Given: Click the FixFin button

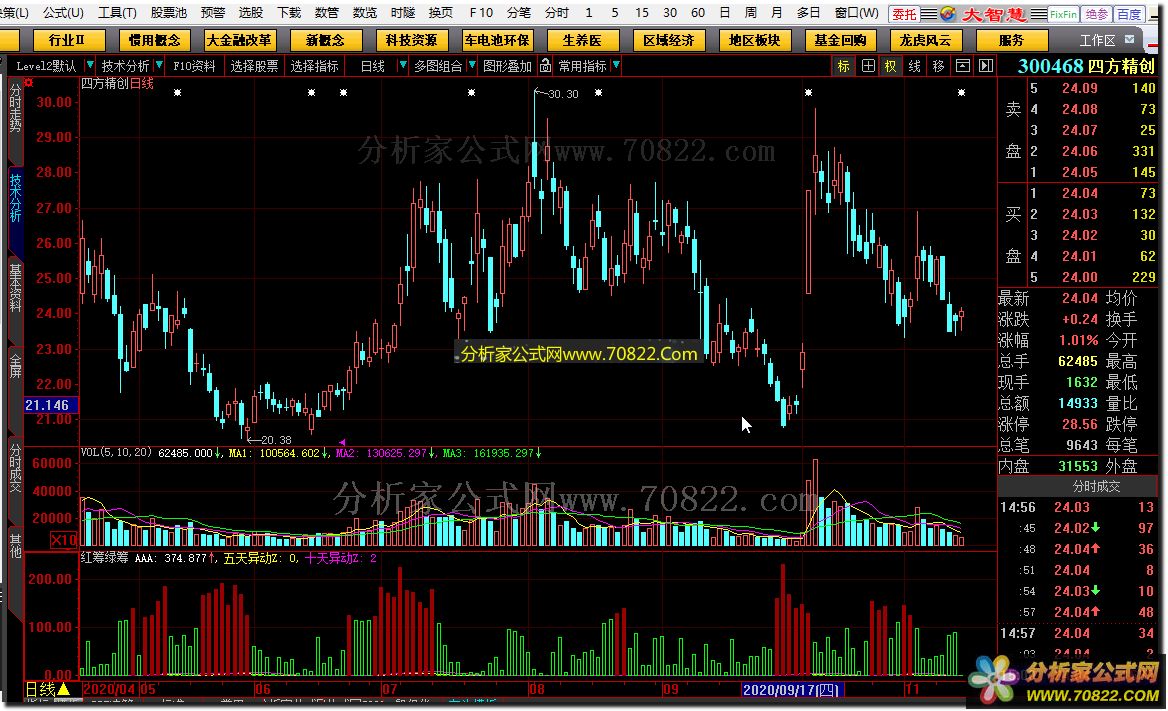Looking at the screenshot, I should [x=1063, y=13].
